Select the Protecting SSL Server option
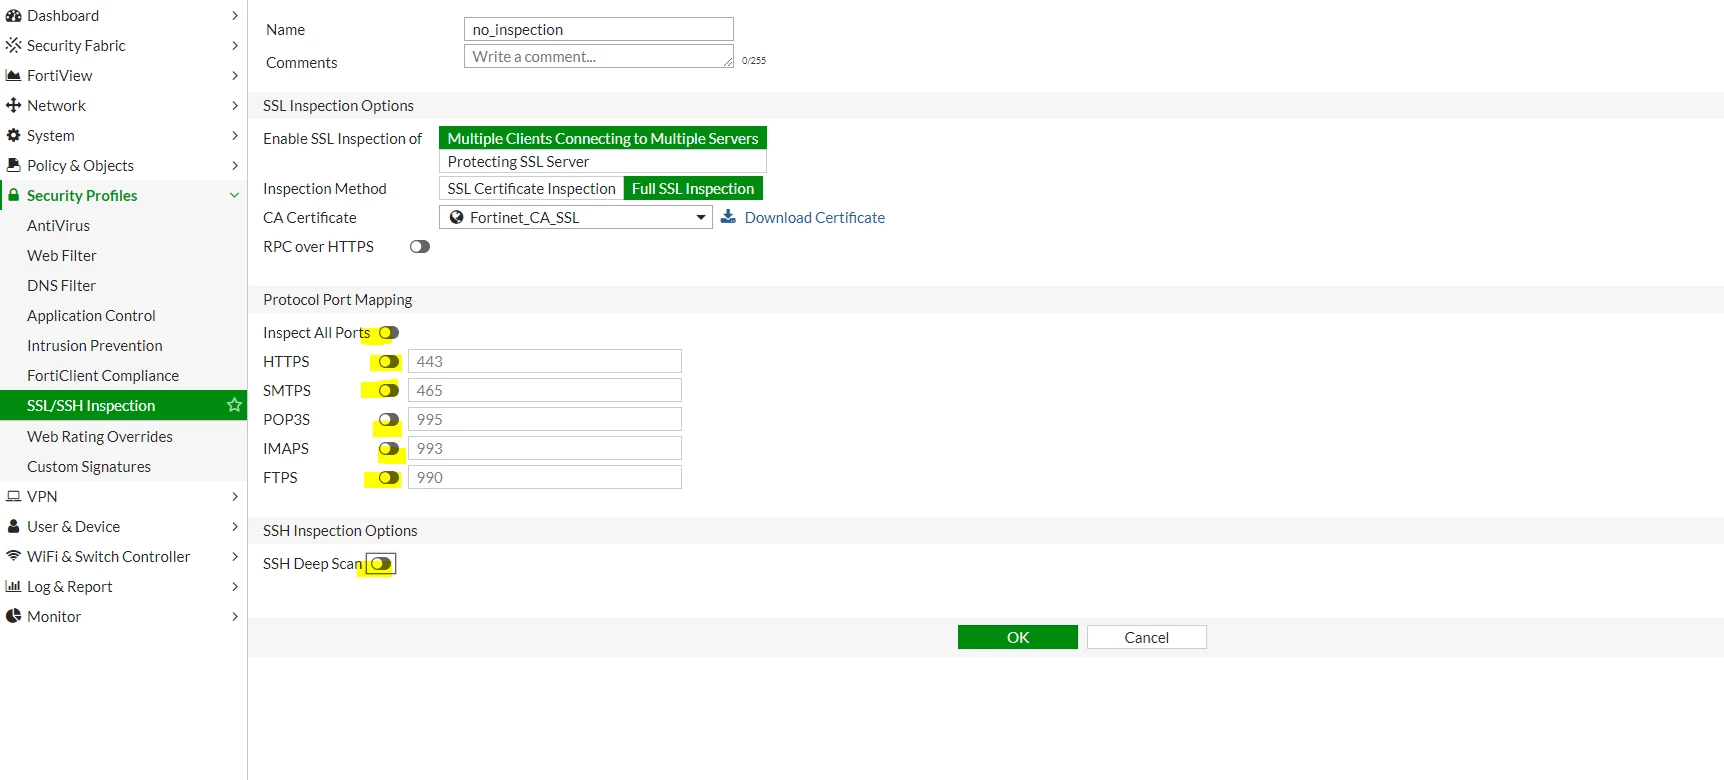Viewport: 1724px width, 780px height. [603, 161]
